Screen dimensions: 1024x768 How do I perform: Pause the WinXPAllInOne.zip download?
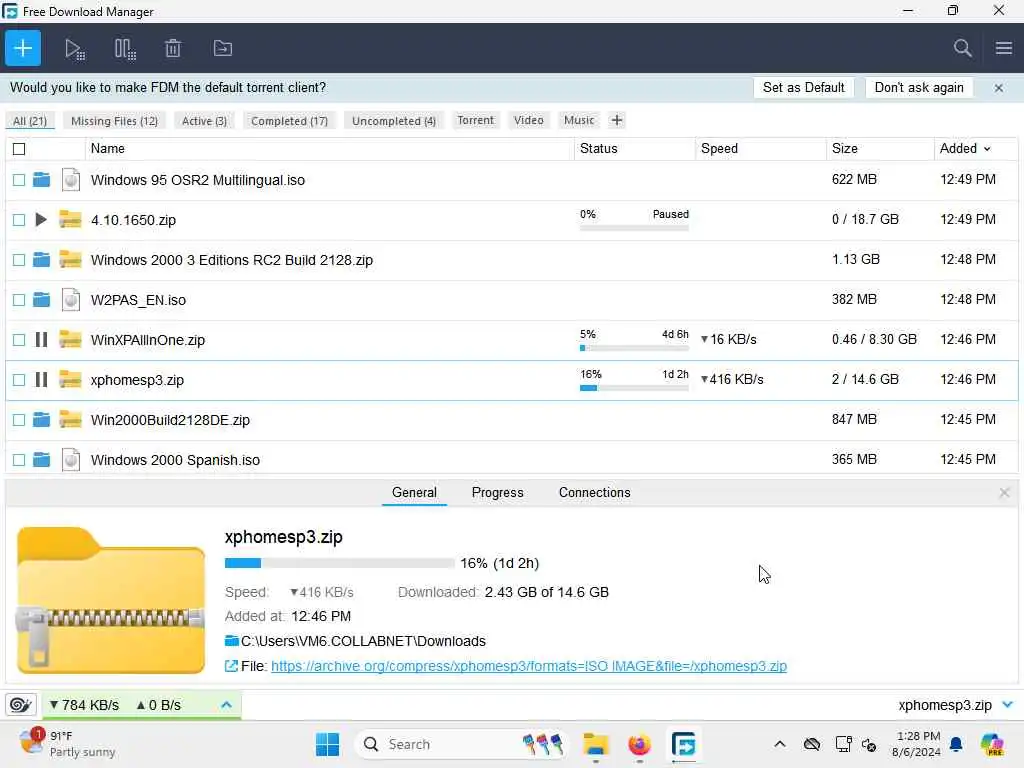point(41,340)
